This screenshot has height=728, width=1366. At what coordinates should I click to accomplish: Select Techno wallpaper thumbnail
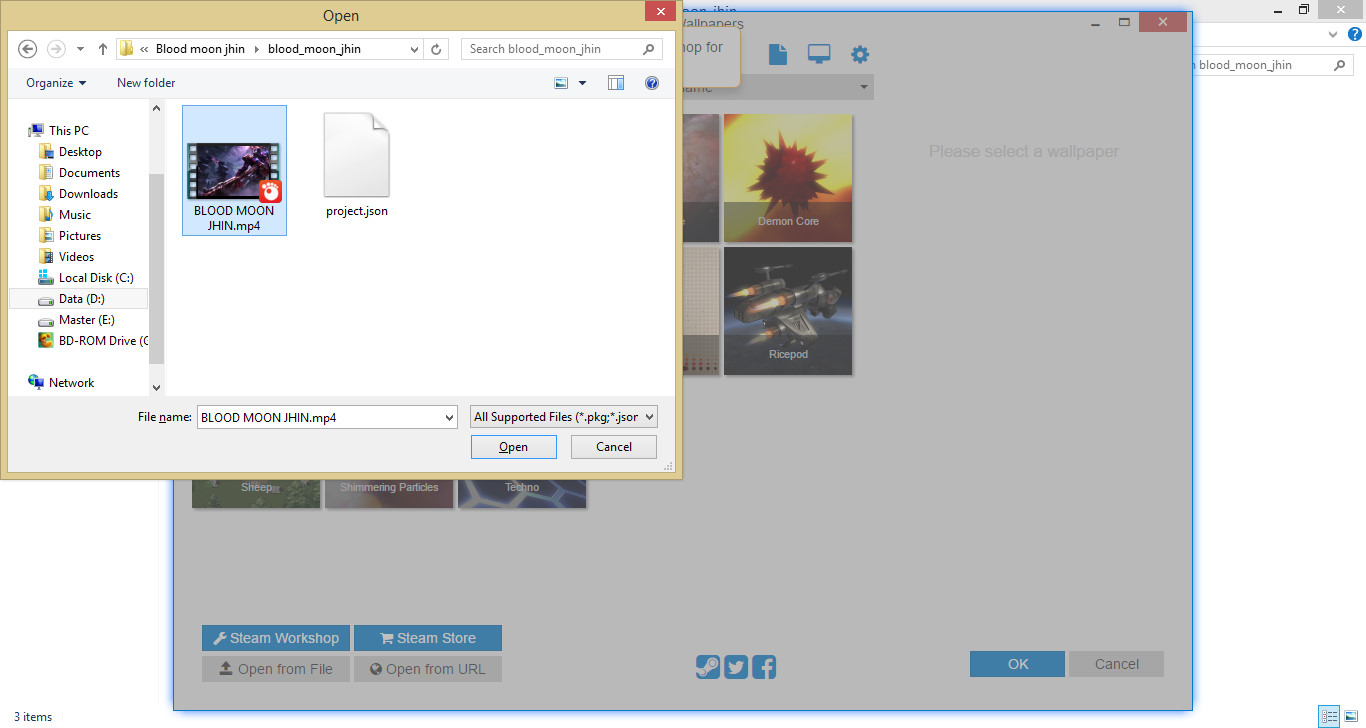click(522, 494)
